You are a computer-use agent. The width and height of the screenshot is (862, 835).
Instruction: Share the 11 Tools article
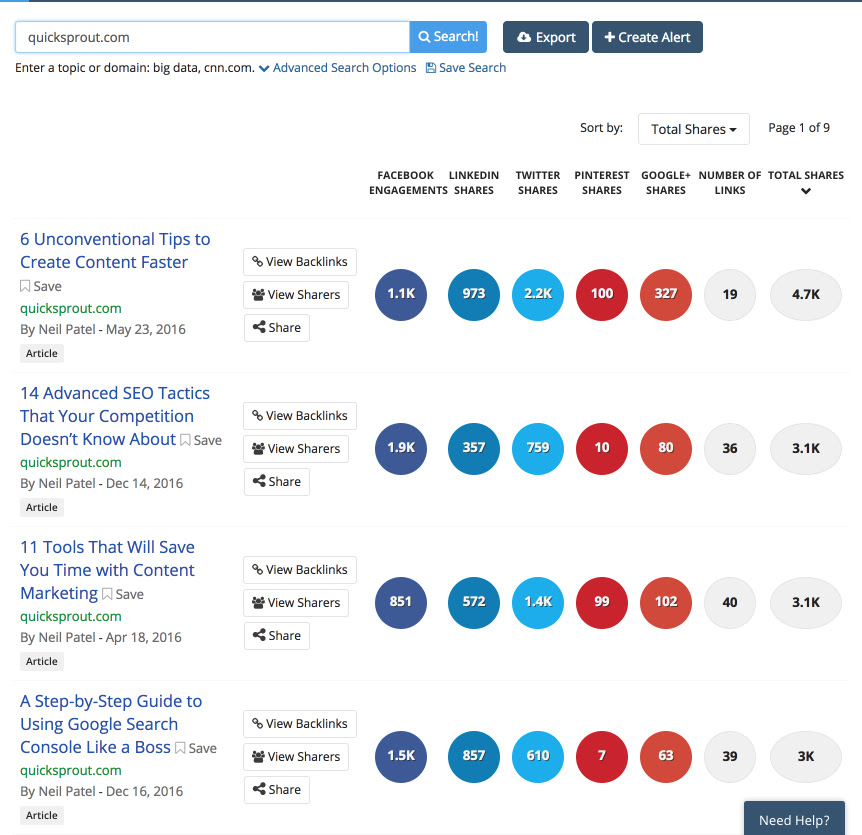tap(277, 635)
